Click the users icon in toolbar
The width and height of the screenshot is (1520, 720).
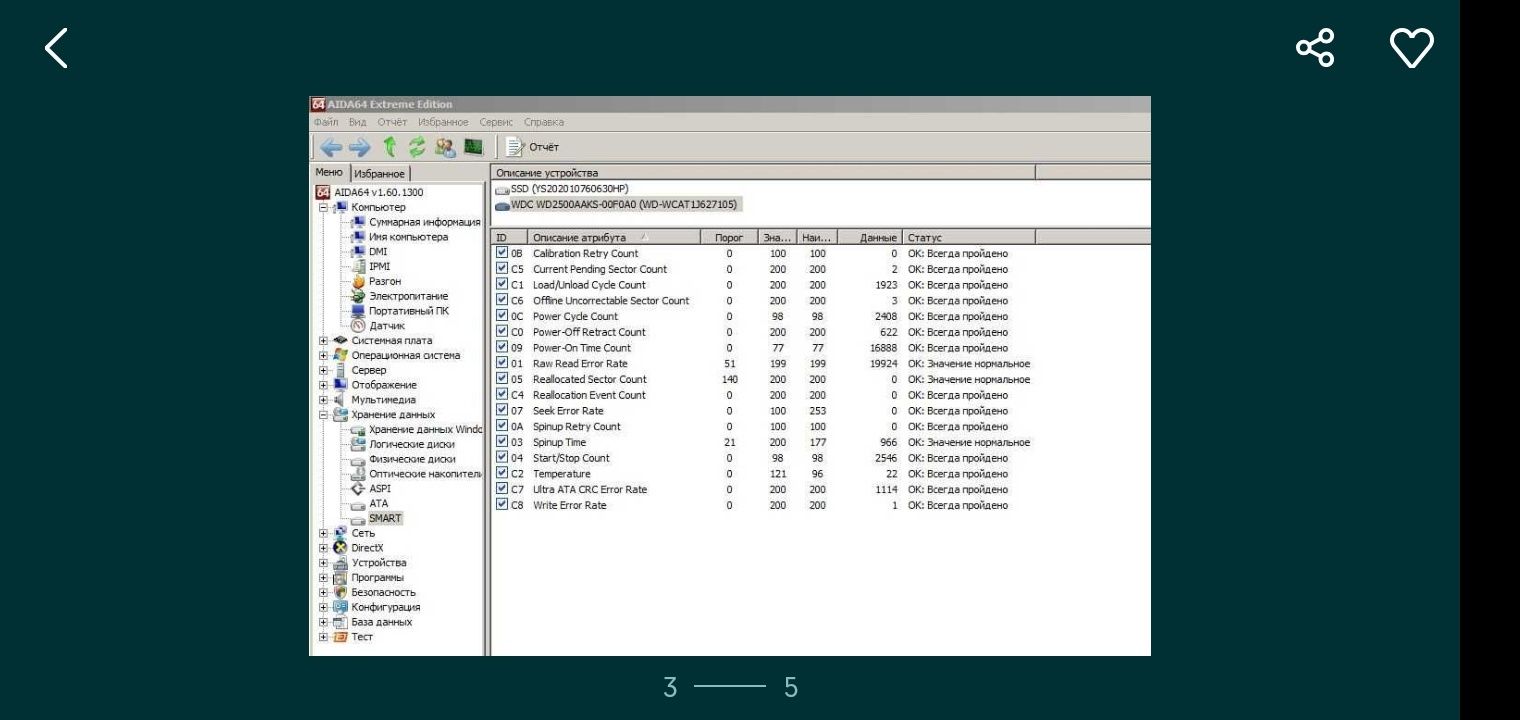pyautogui.click(x=445, y=147)
